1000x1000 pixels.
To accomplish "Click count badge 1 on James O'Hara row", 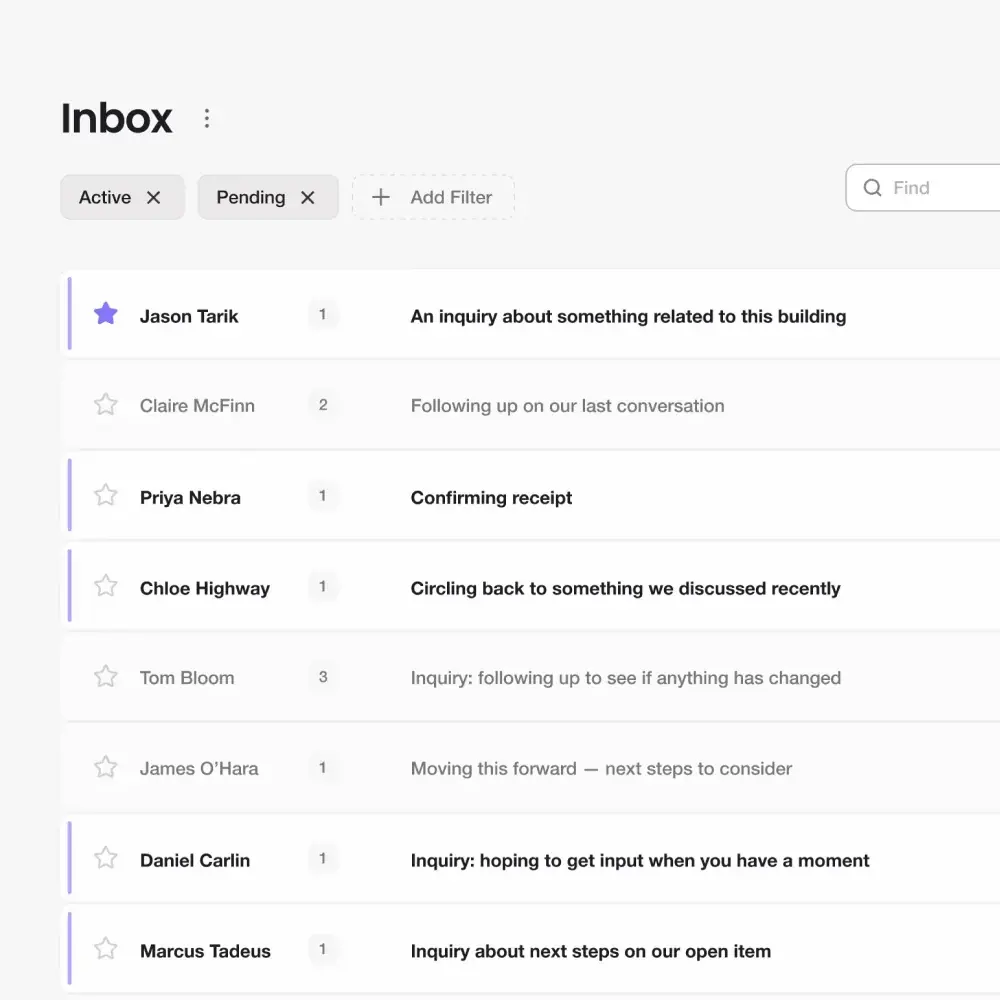I will [323, 767].
